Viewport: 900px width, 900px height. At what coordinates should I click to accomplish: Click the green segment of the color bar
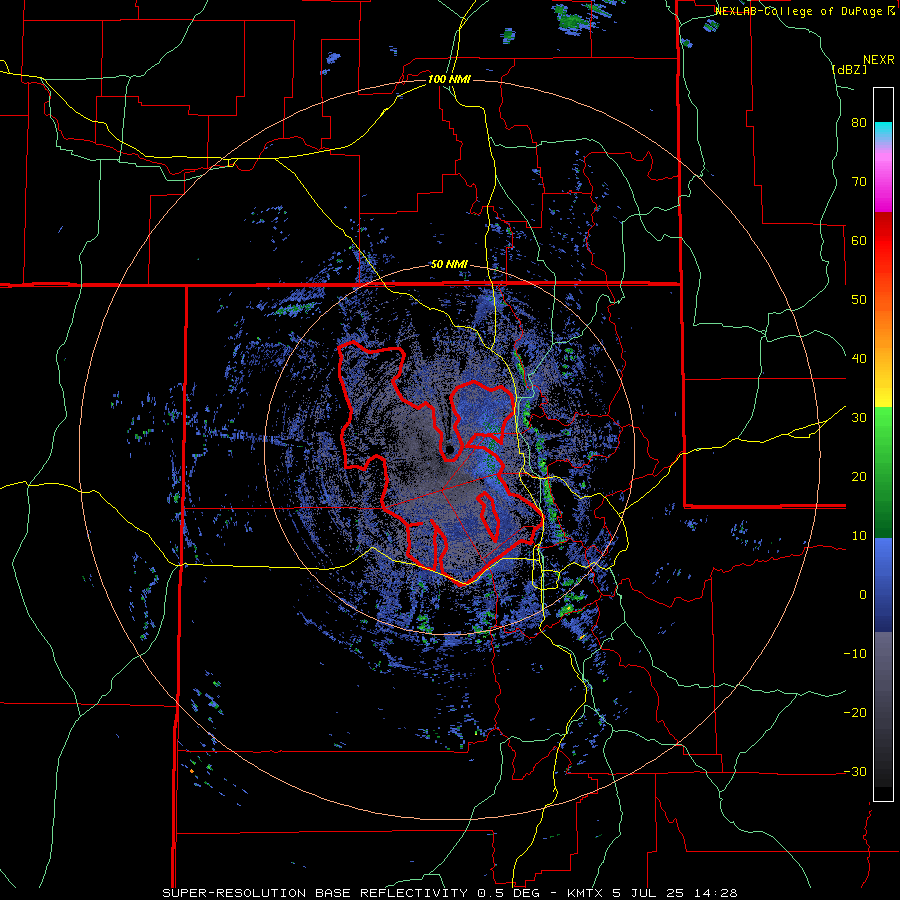[x=883, y=472]
